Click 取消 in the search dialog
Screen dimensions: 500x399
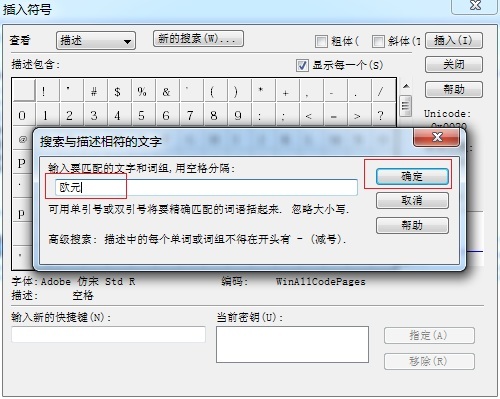point(412,200)
